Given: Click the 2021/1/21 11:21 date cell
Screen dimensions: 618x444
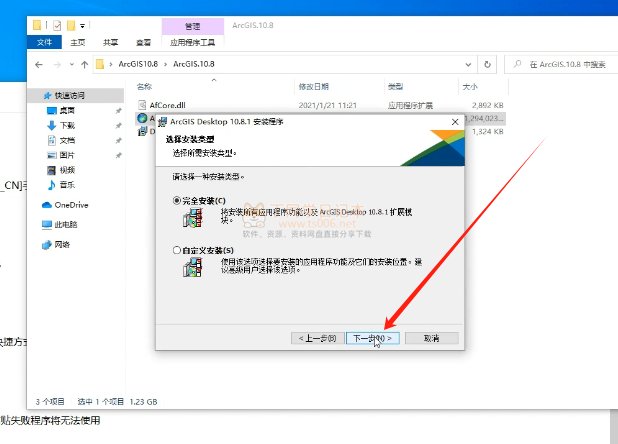Looking at the screenshot, I should pyautogui.click(x=328, y=105).
